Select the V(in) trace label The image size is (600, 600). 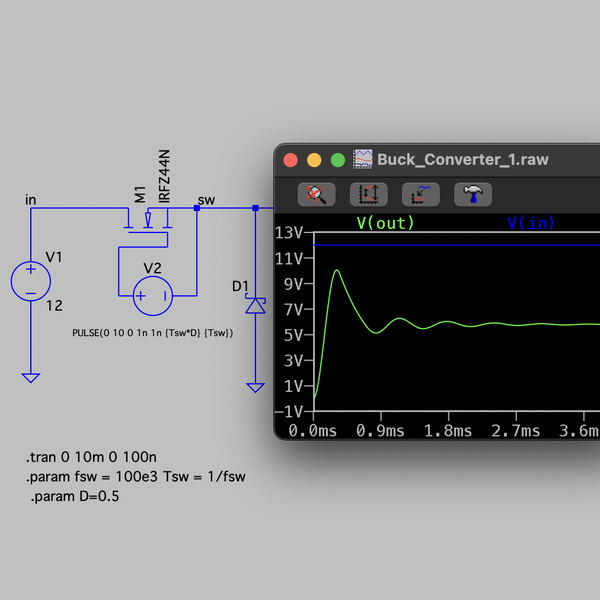click(531, 223)
